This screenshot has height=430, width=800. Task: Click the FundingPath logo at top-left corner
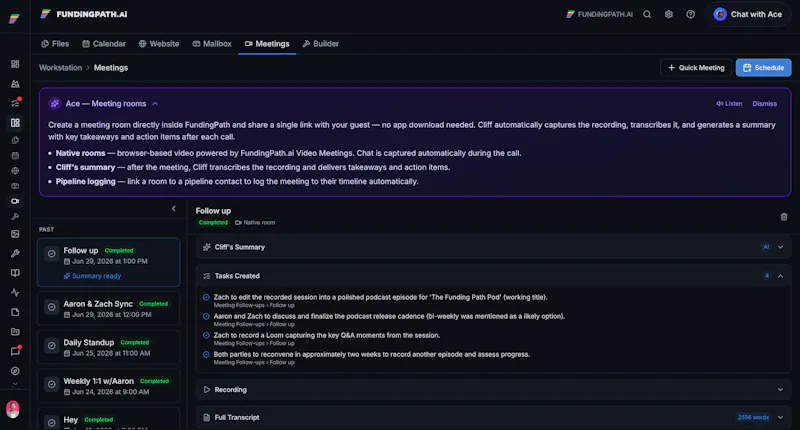coord(14,19)
